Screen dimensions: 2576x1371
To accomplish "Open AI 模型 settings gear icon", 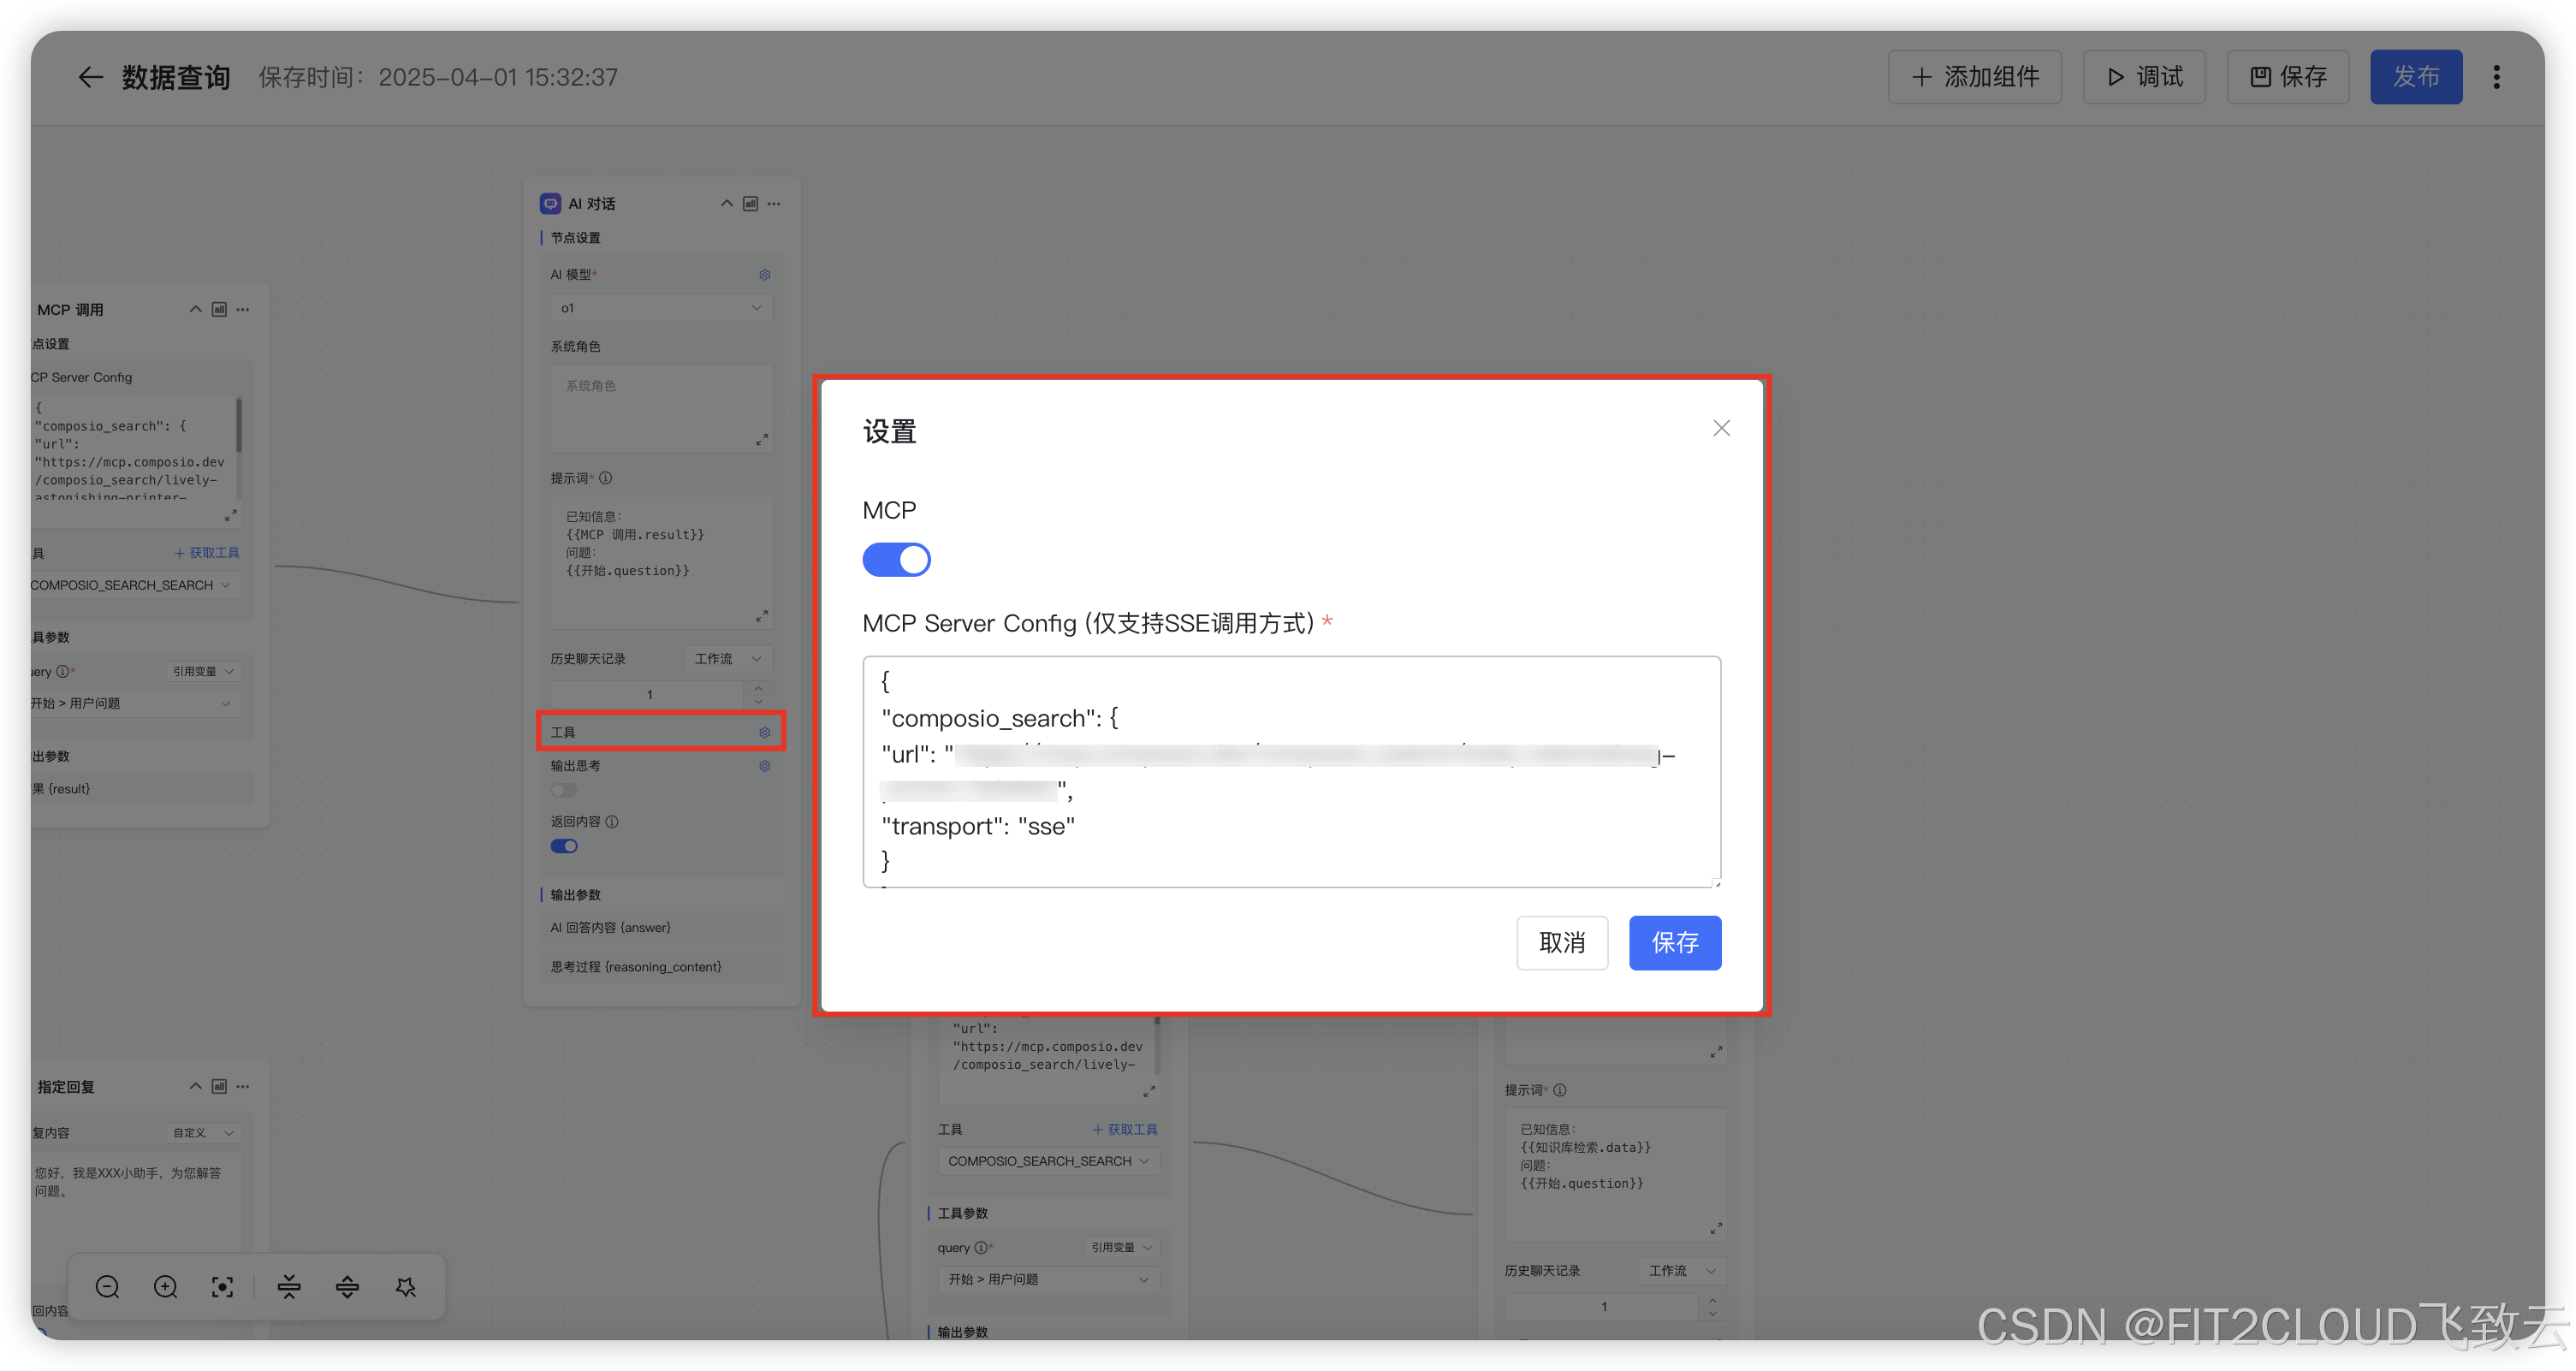I will pyautogui.click(x=765, y=274).
